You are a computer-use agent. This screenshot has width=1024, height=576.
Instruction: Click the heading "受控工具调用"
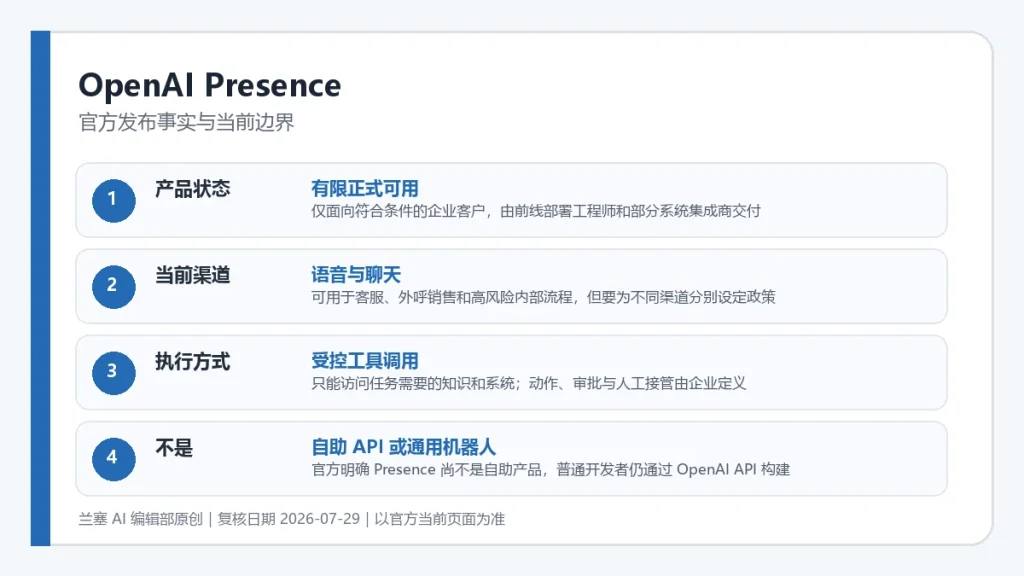[364, 361]
